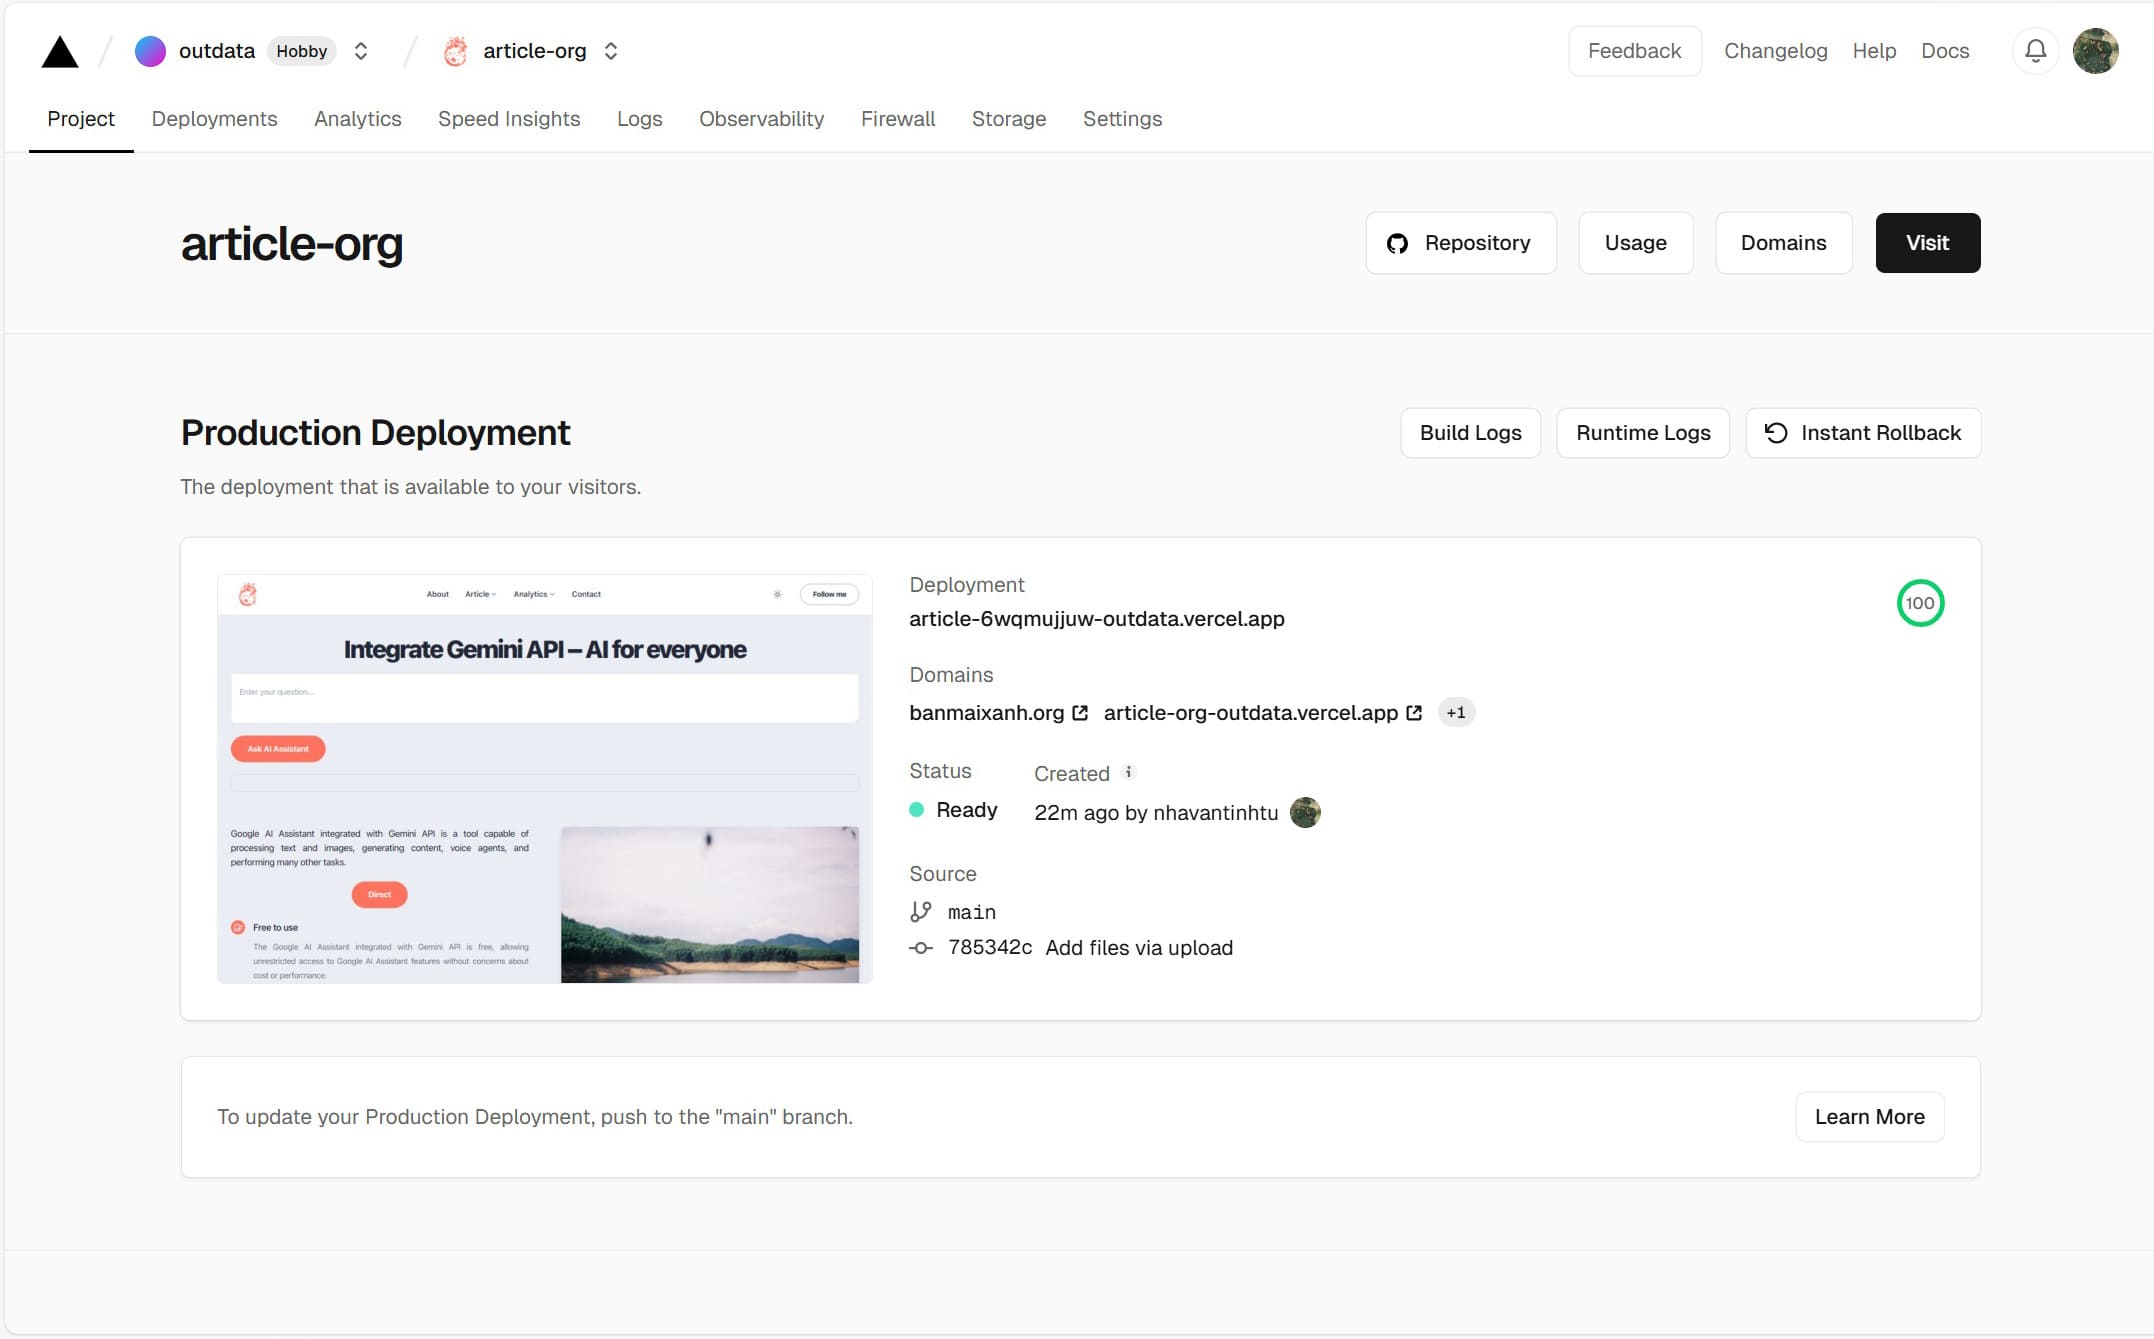
Task: Click the nhavantinhtu author avatar
Action: click(1305, 812)
